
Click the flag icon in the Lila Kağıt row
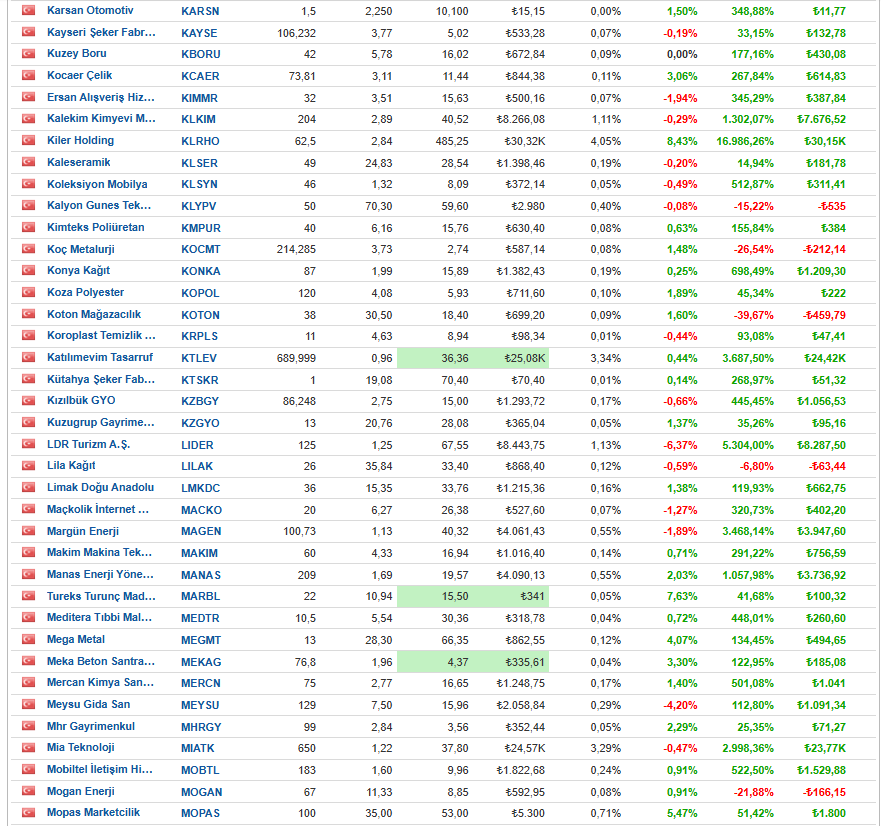click(x=28, y=465)
